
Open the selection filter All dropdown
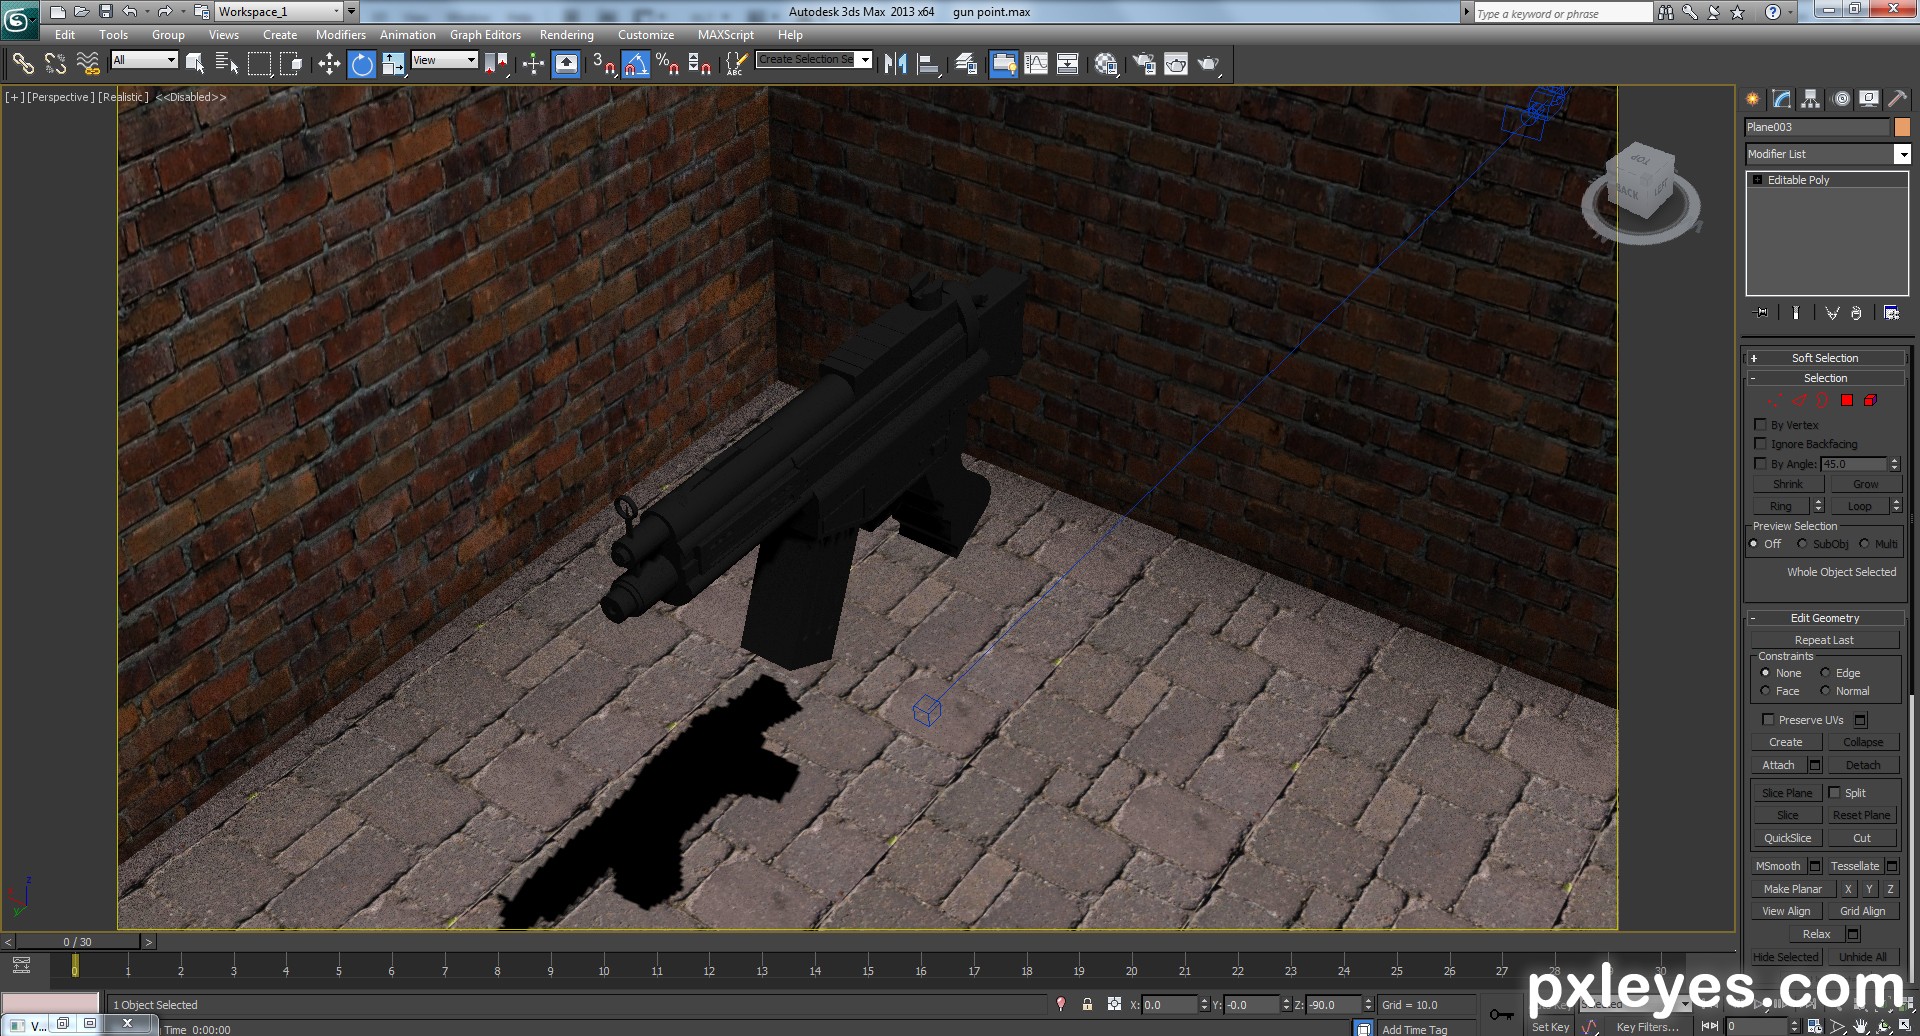click(x=171, y=60)
